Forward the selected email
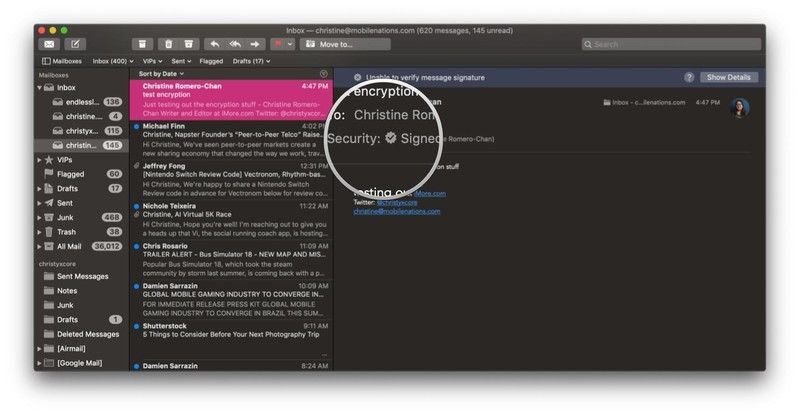Image resolution: width=800 pixels, height=415 pixels. click(x=255, y=44)
